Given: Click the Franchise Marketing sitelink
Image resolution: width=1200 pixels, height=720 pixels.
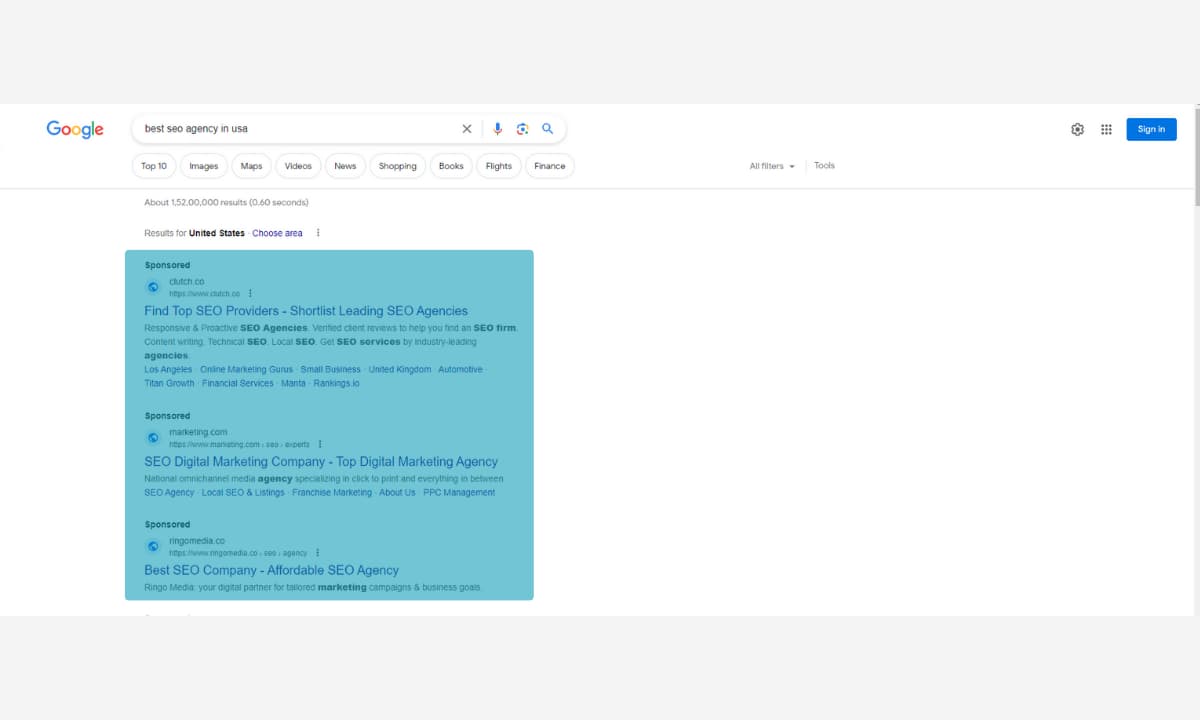Looking at the screenshot, I should tap(332, 492).
